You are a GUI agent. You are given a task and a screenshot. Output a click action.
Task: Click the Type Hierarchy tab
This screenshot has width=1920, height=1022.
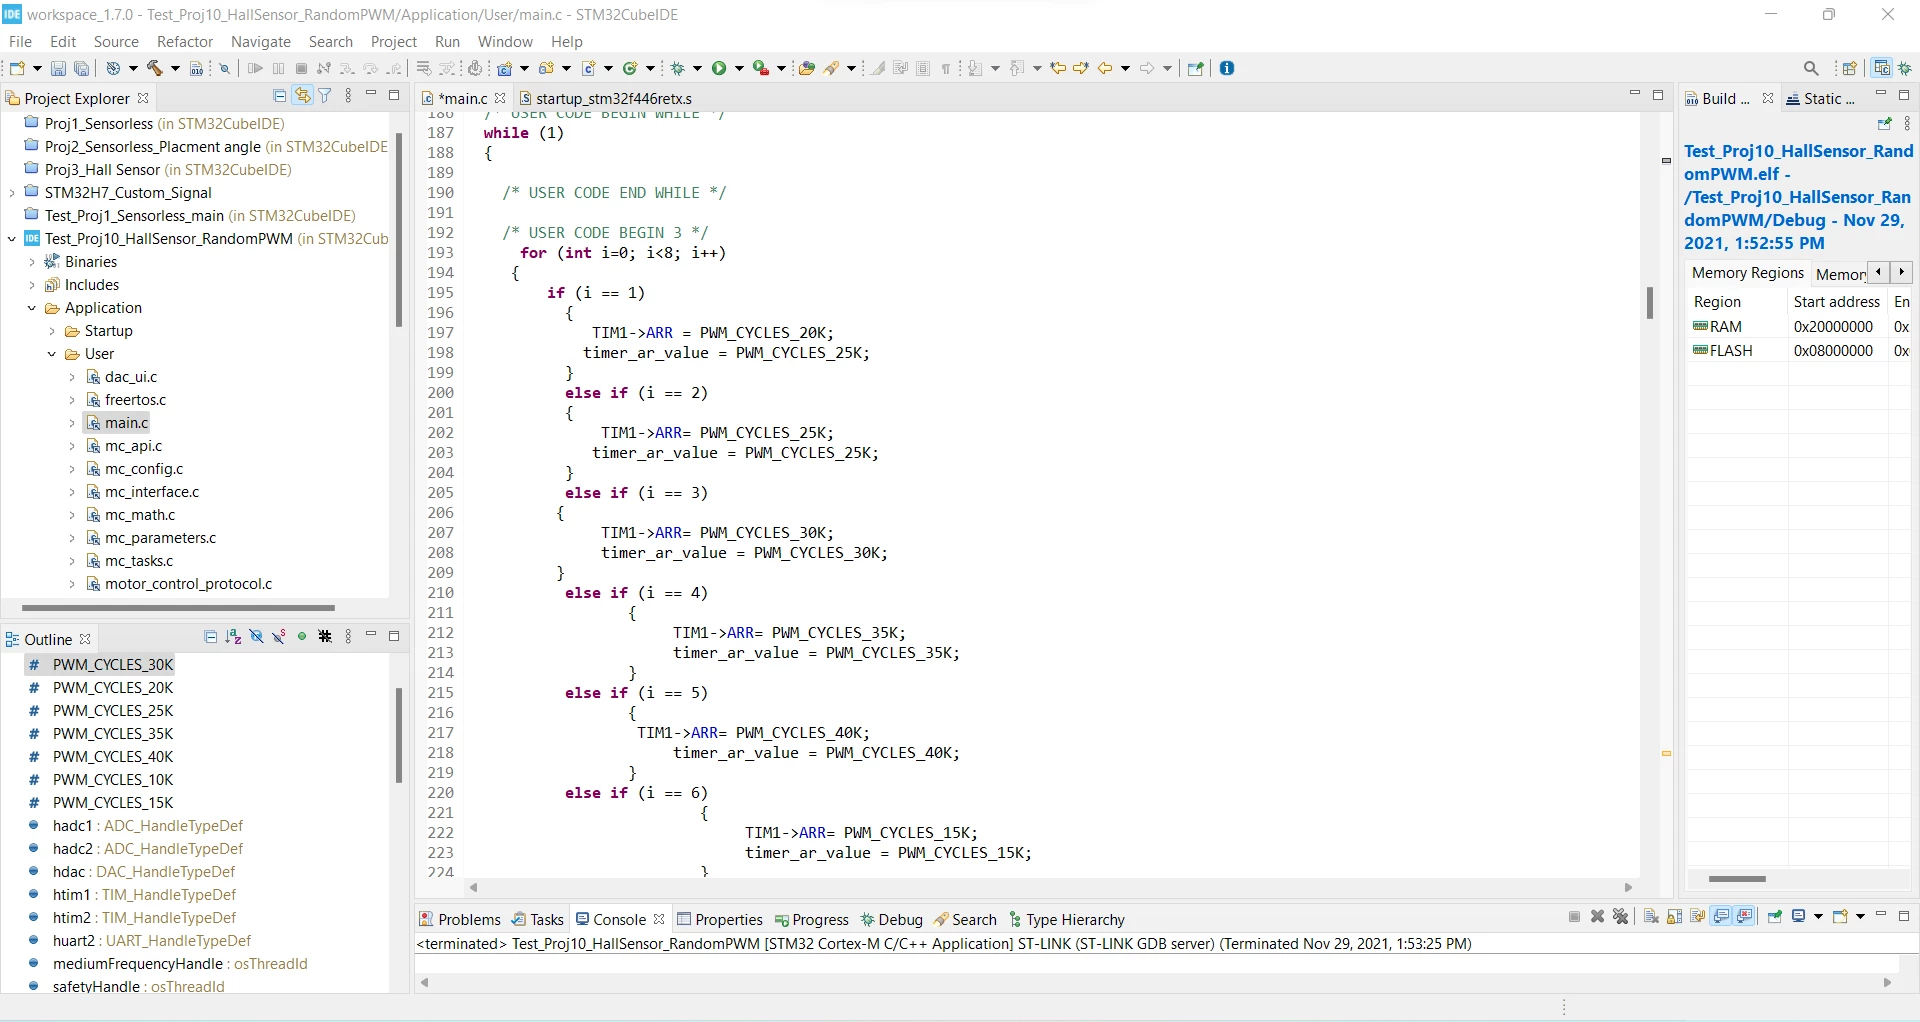[1066, 920]
